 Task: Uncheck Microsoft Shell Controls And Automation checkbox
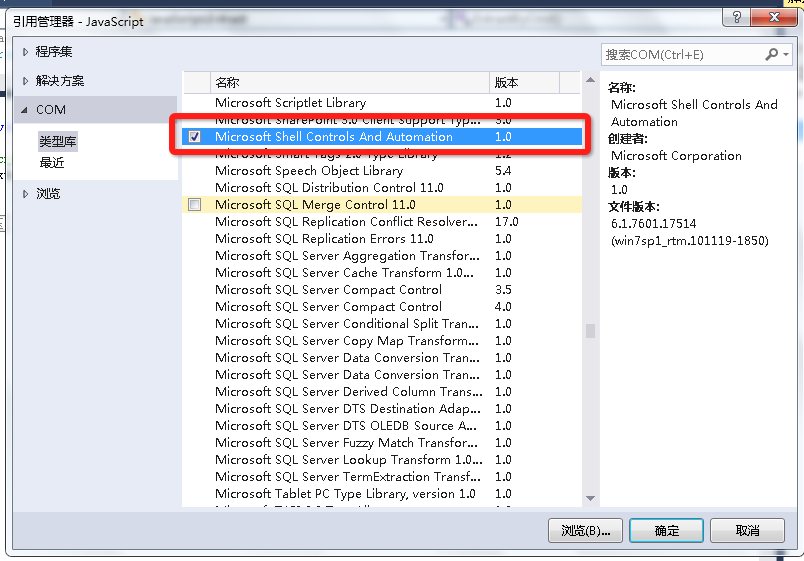click(x=194, y=136)
